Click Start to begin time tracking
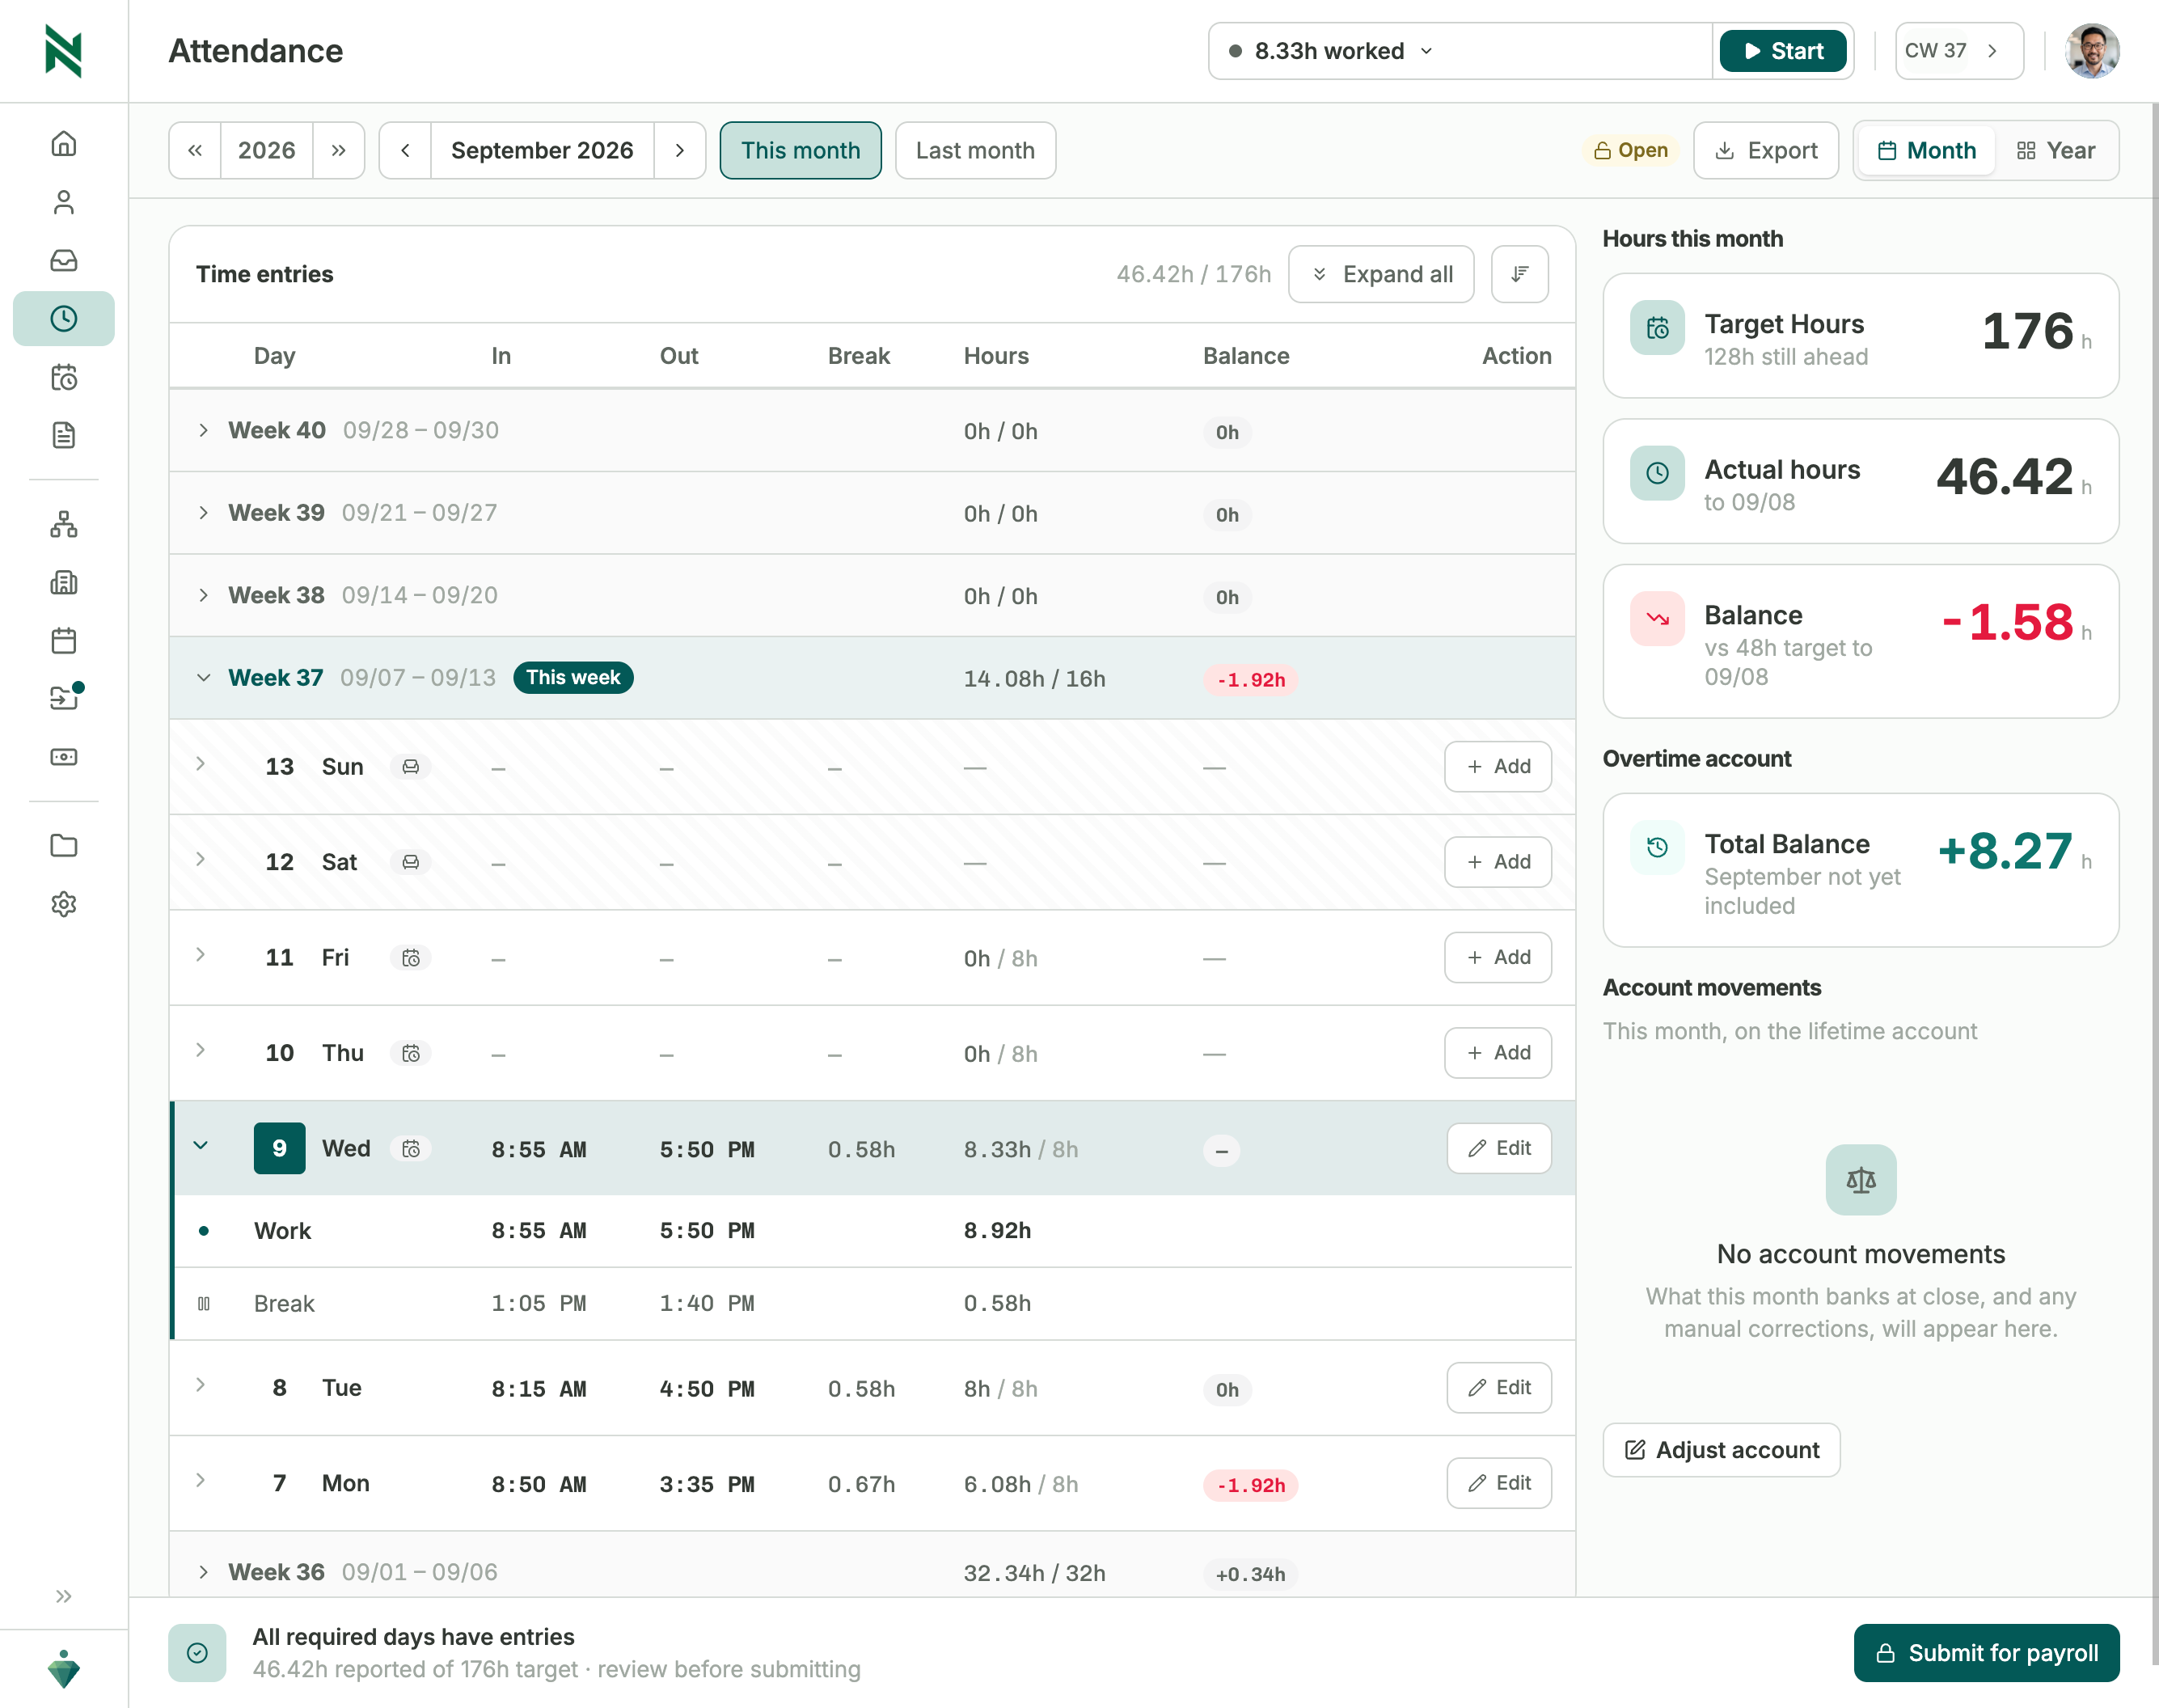 (x=1783, y=51)
